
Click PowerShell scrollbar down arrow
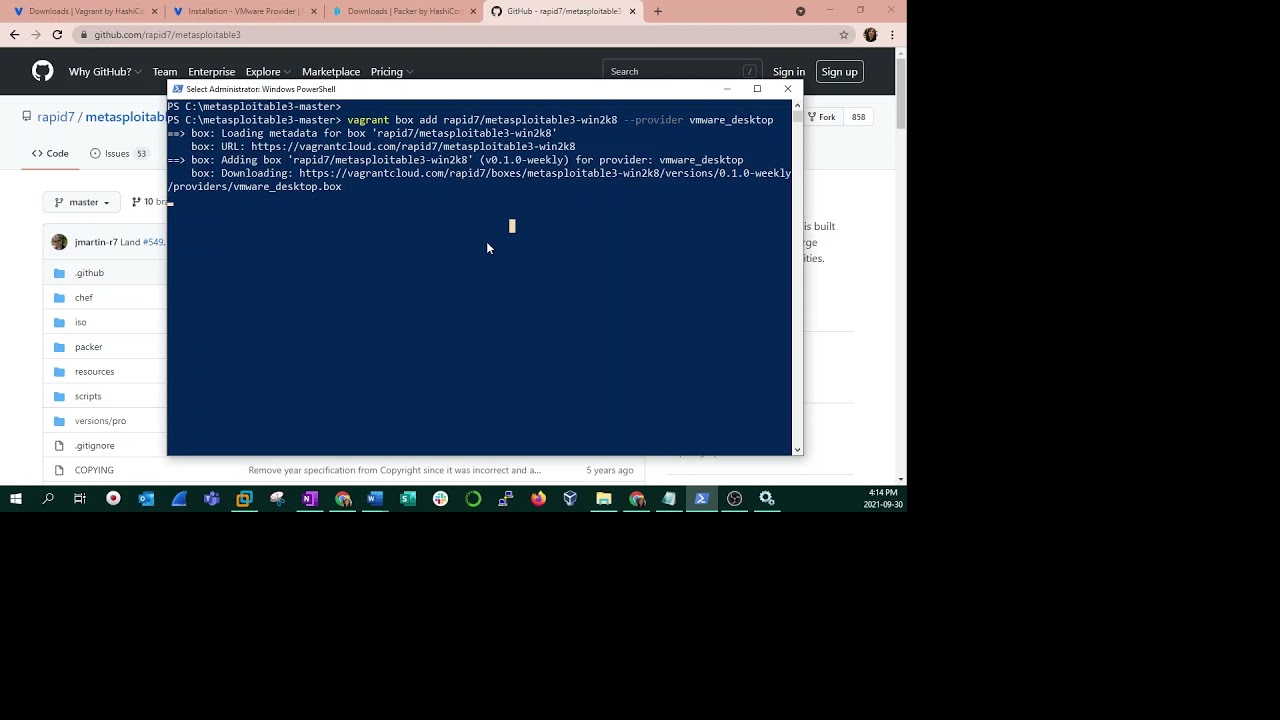point(797,450)
